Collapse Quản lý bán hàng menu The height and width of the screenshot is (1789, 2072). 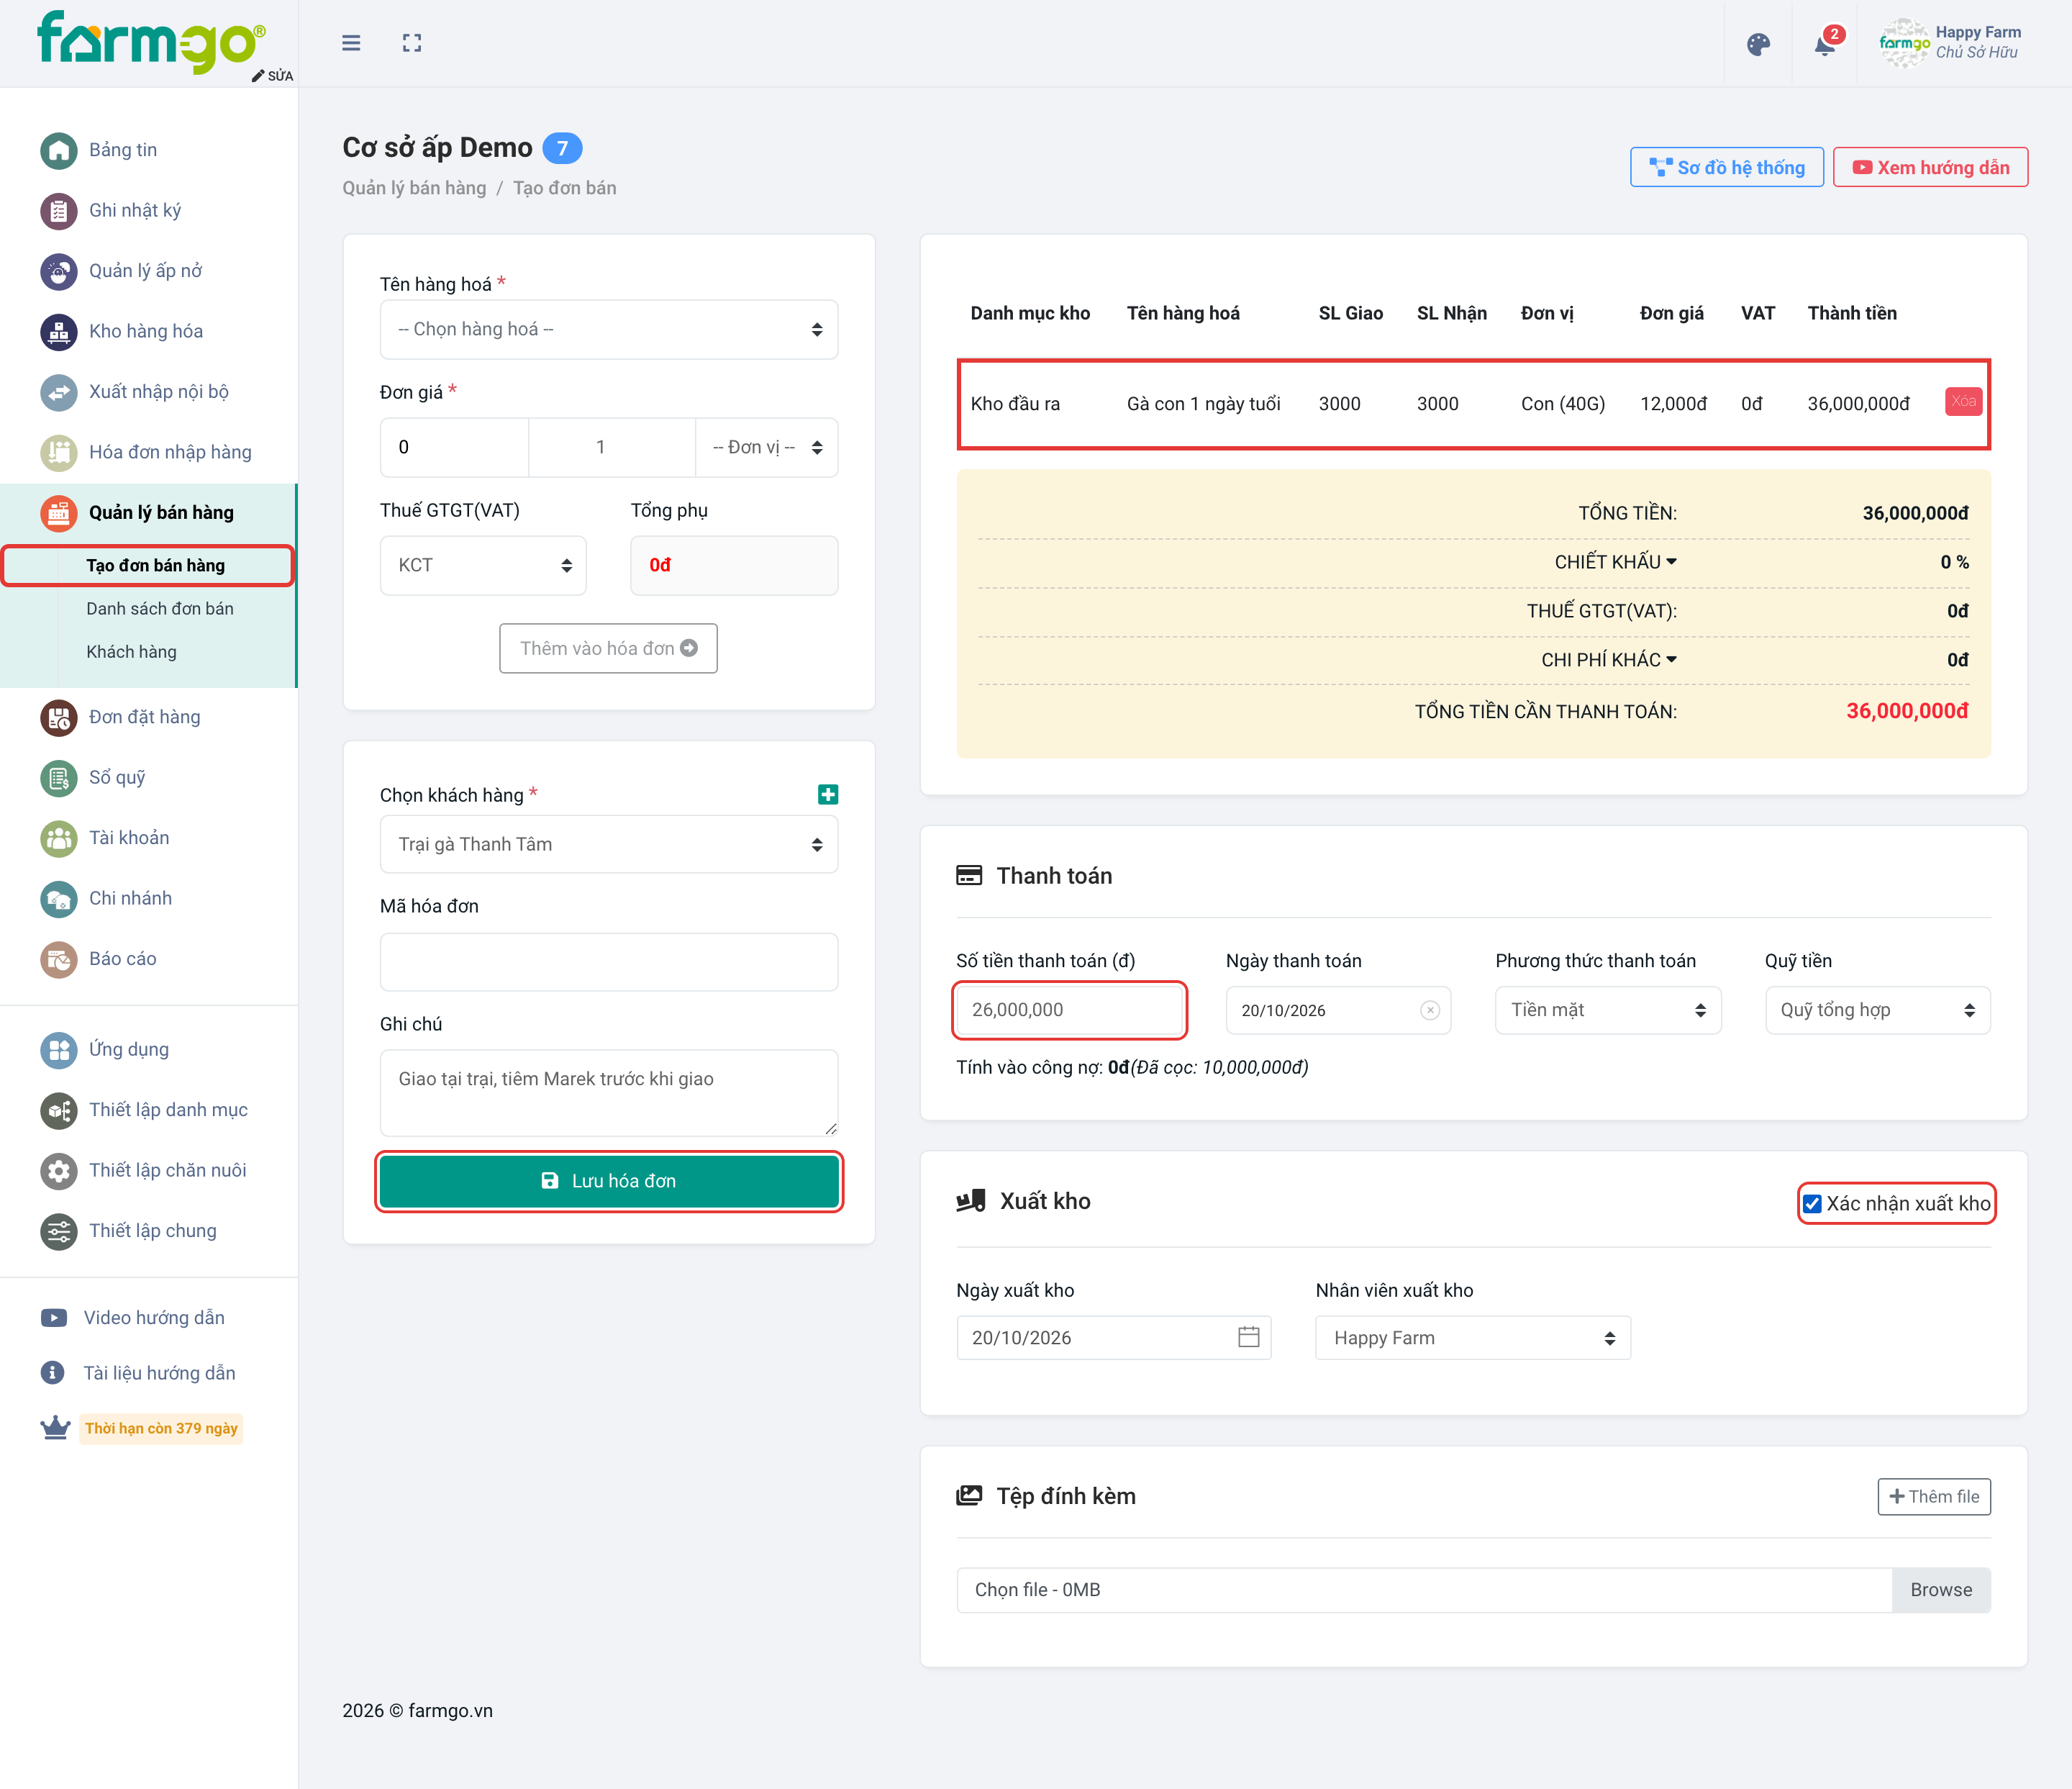click(x=148, y=513)
